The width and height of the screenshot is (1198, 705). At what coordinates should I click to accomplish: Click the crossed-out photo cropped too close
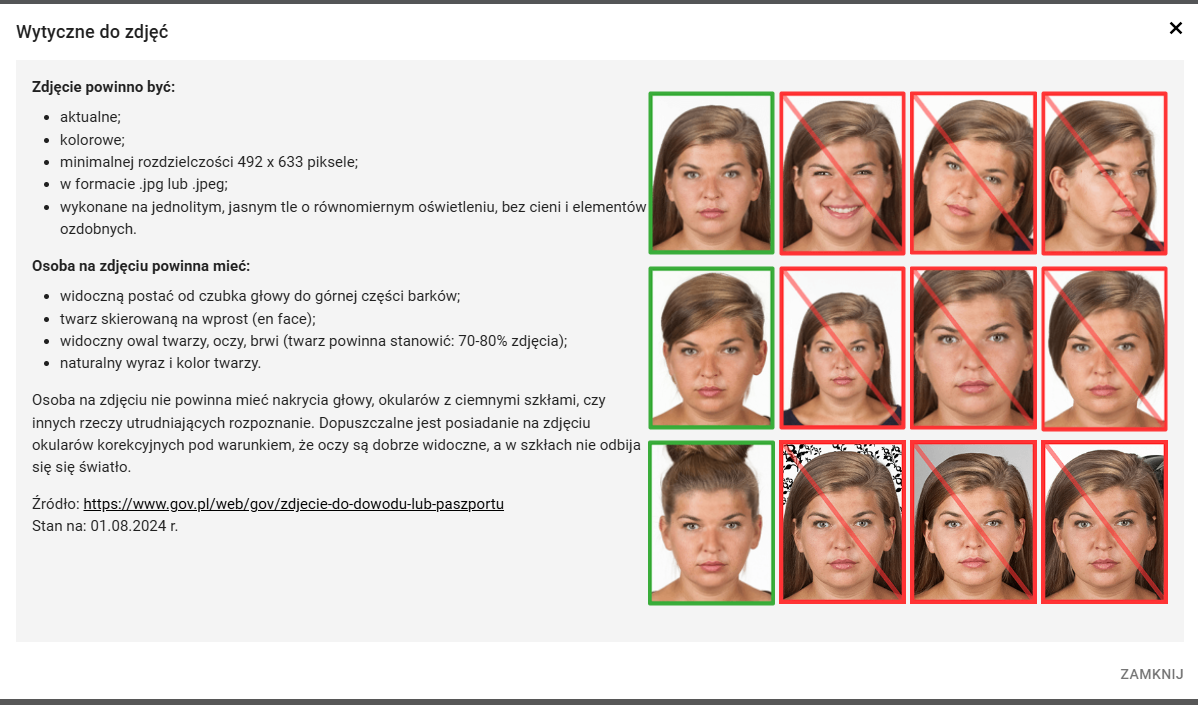(973, 347)
